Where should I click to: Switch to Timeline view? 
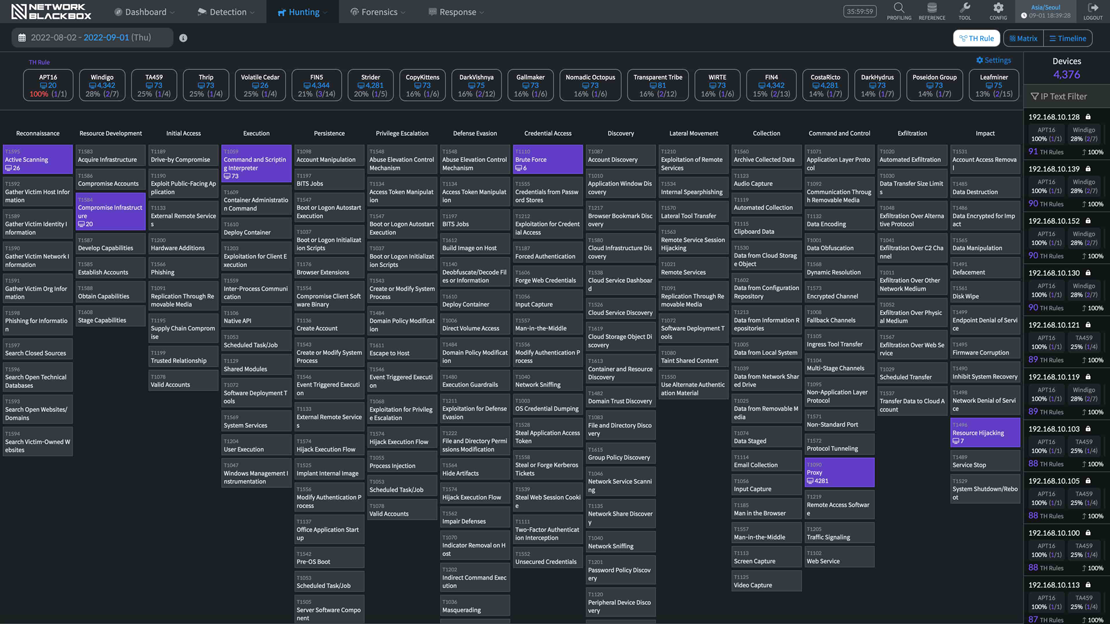pos(1068,38)
